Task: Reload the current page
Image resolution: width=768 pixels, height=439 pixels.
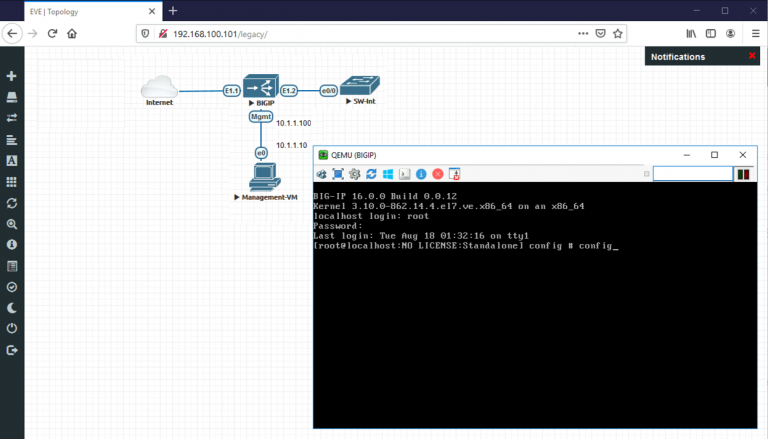Action: coord(52,33)
